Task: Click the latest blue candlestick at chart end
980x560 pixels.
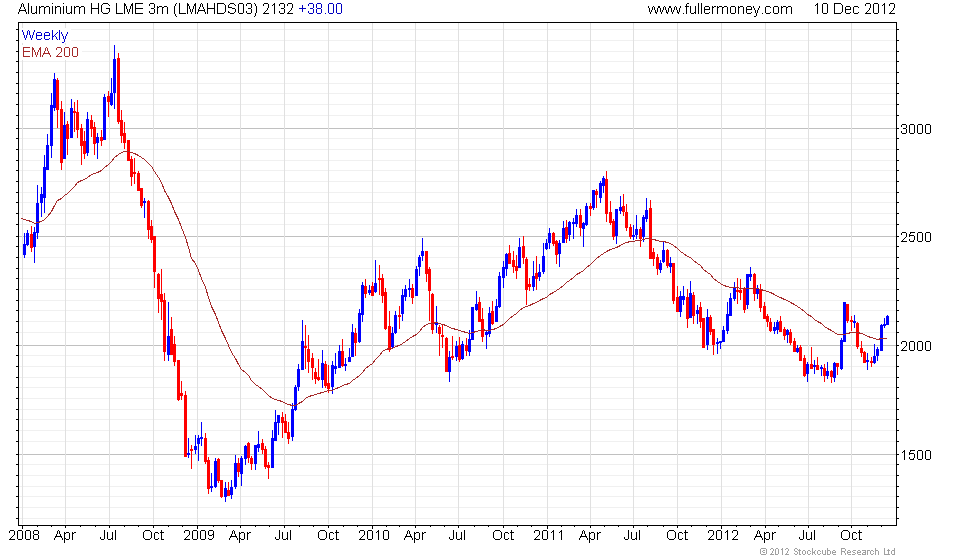Action: tap(887, 320)
